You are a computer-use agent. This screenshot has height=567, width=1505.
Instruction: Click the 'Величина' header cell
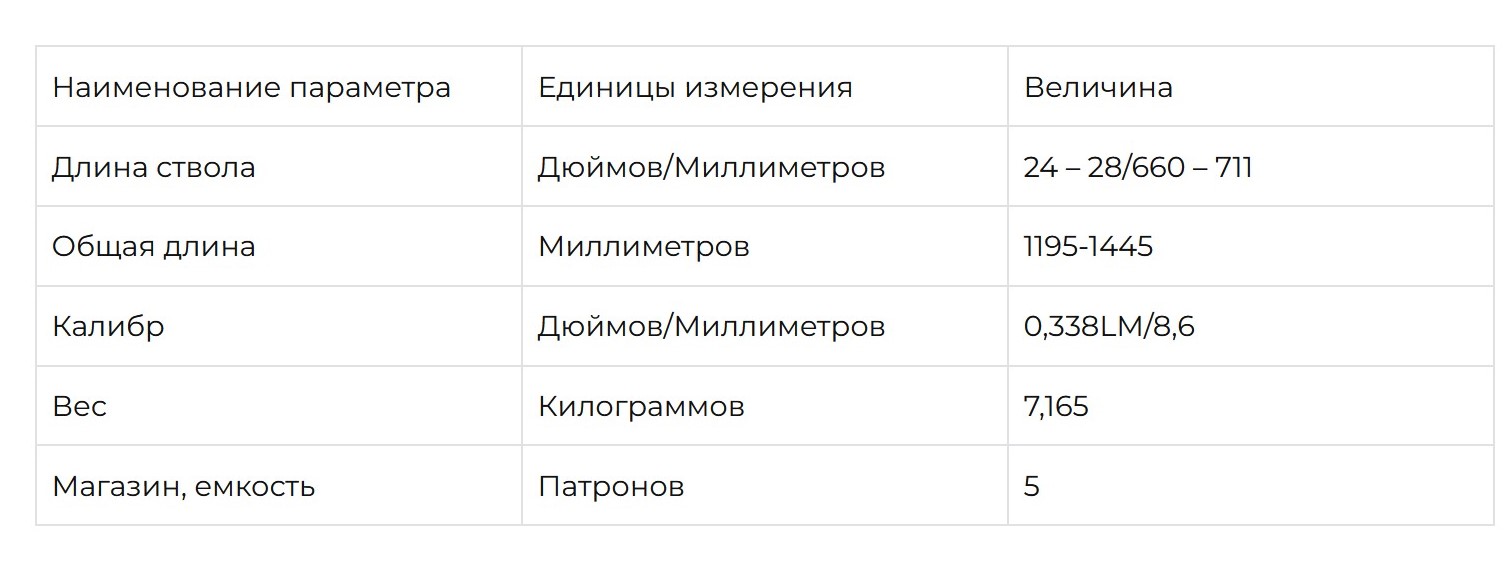1251,87
